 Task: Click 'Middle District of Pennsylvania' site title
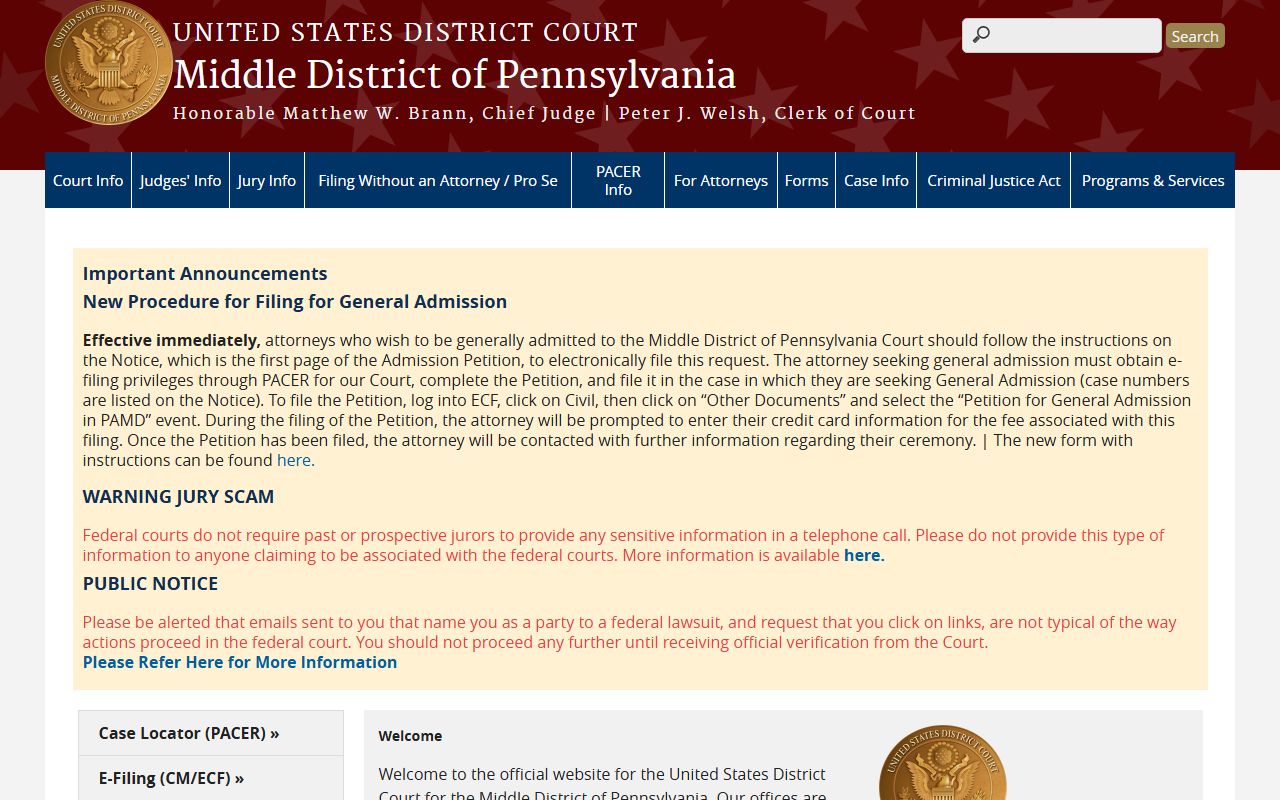455,75
